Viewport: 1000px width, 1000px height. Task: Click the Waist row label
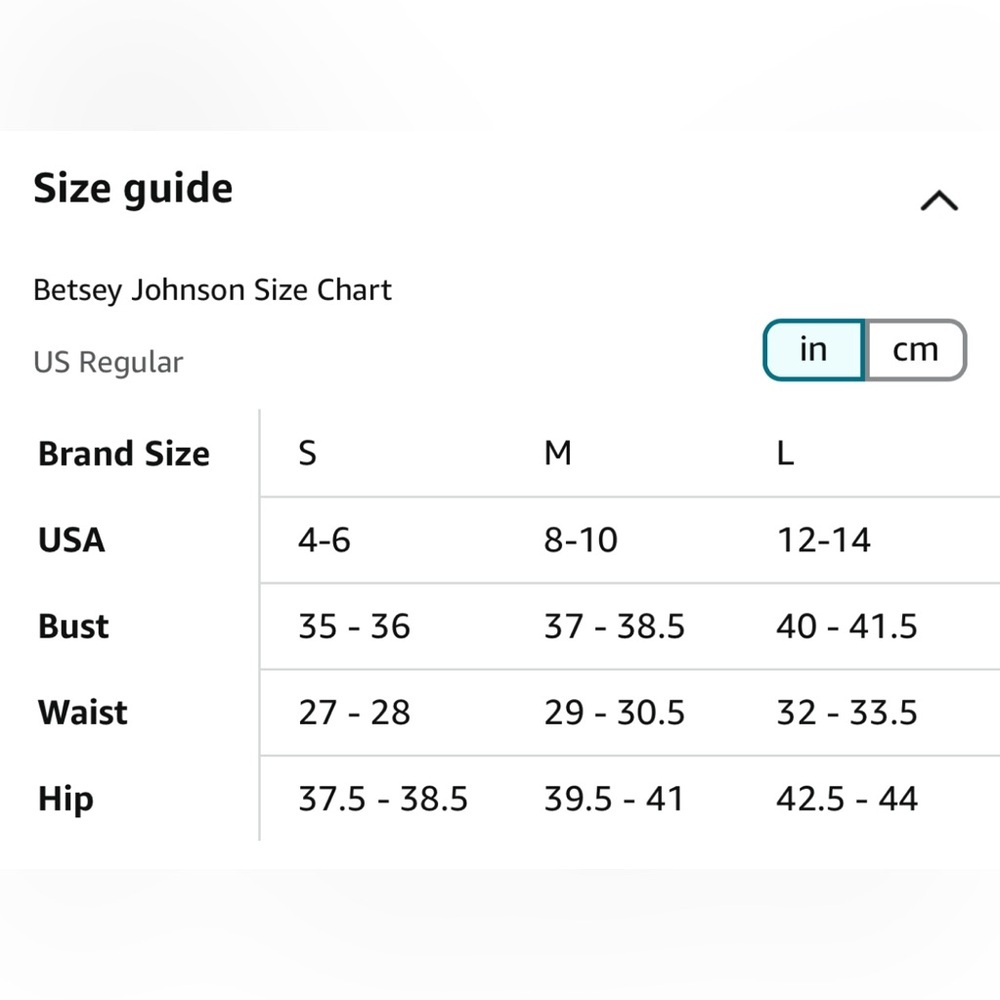point(83,712)
